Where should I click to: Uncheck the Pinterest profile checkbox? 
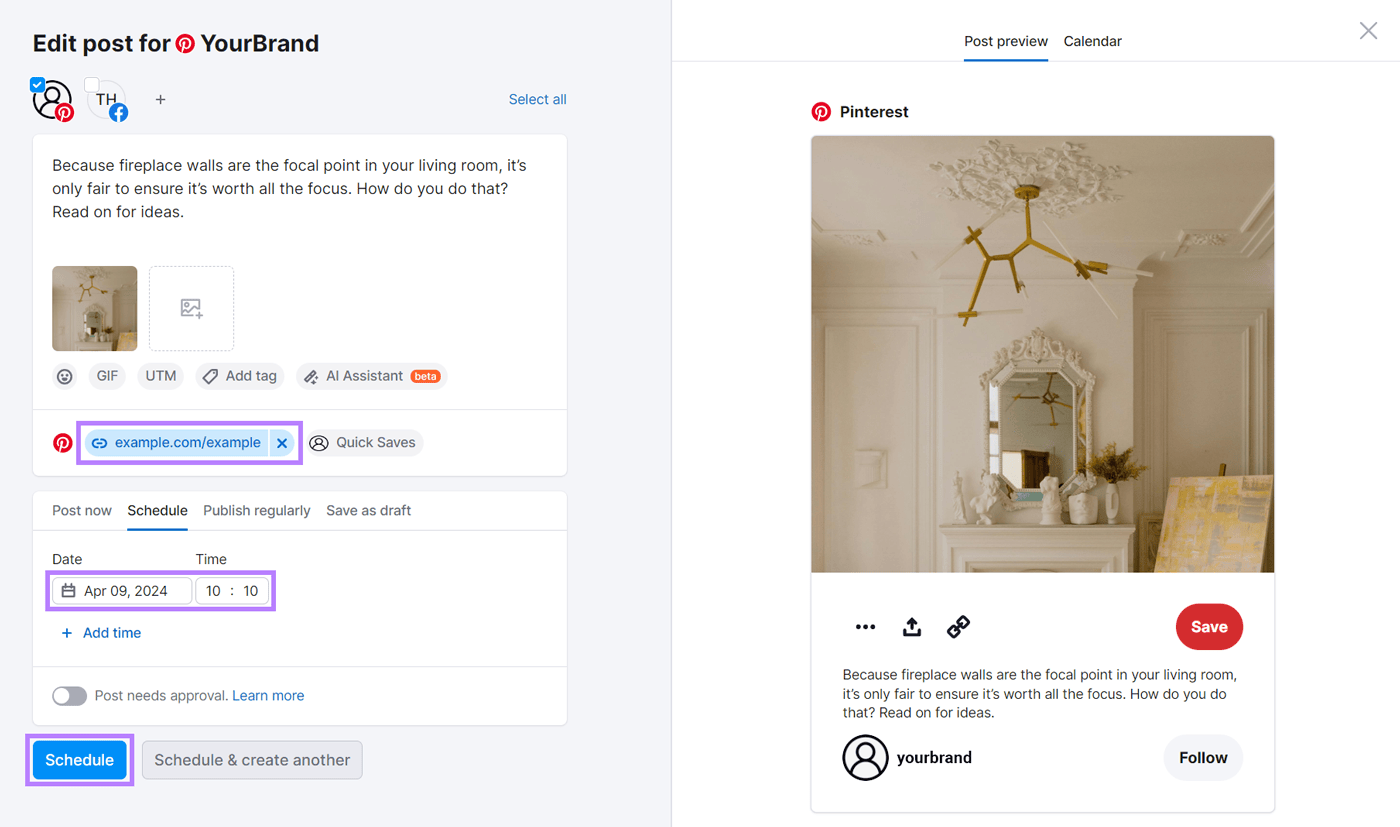click(x=37, y=85)
